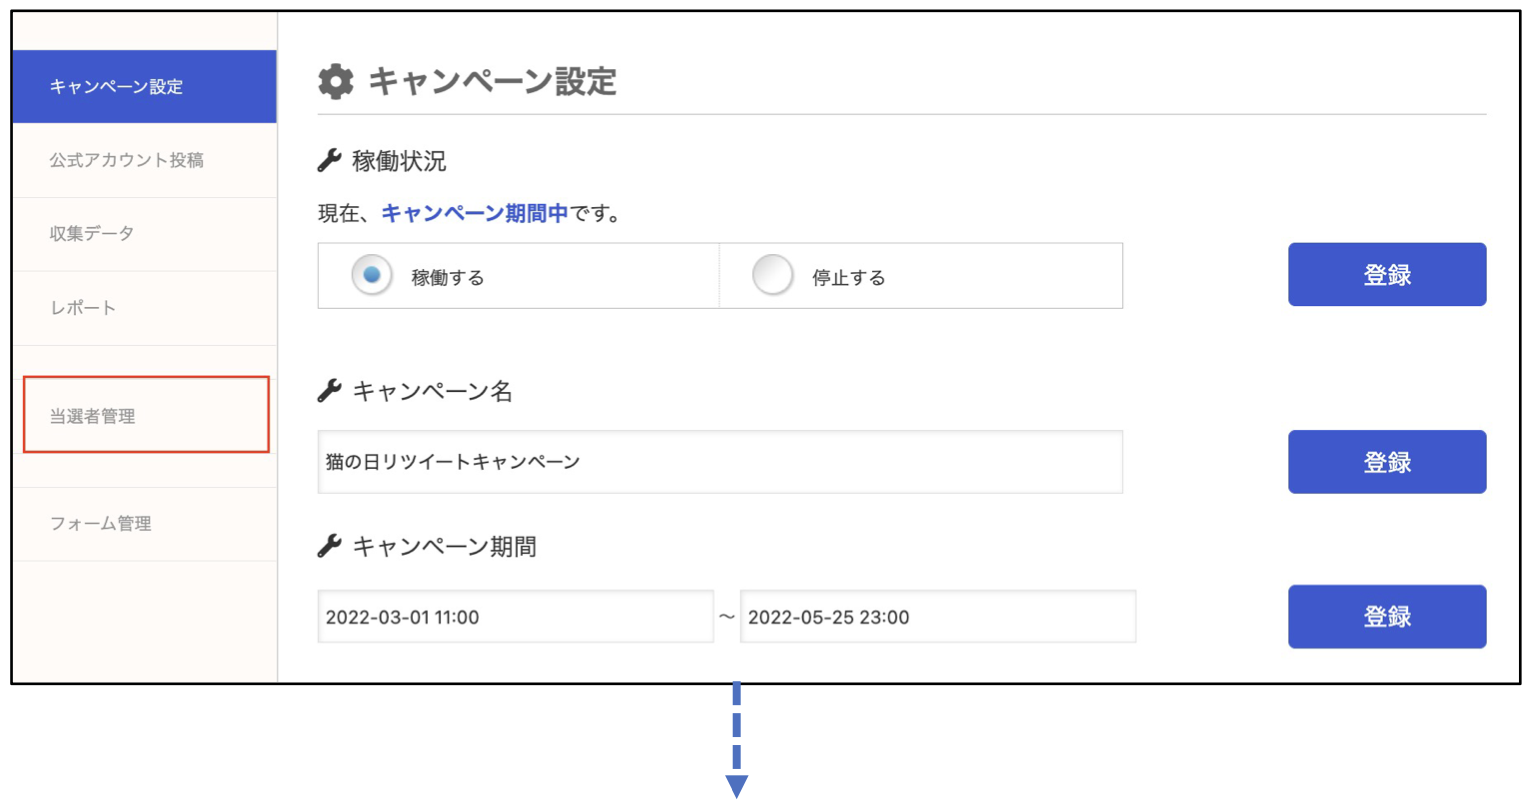Screen dimensions: 1536x810
Task: Open the レポート sidebar item
Action: click(x=144, y=308)
